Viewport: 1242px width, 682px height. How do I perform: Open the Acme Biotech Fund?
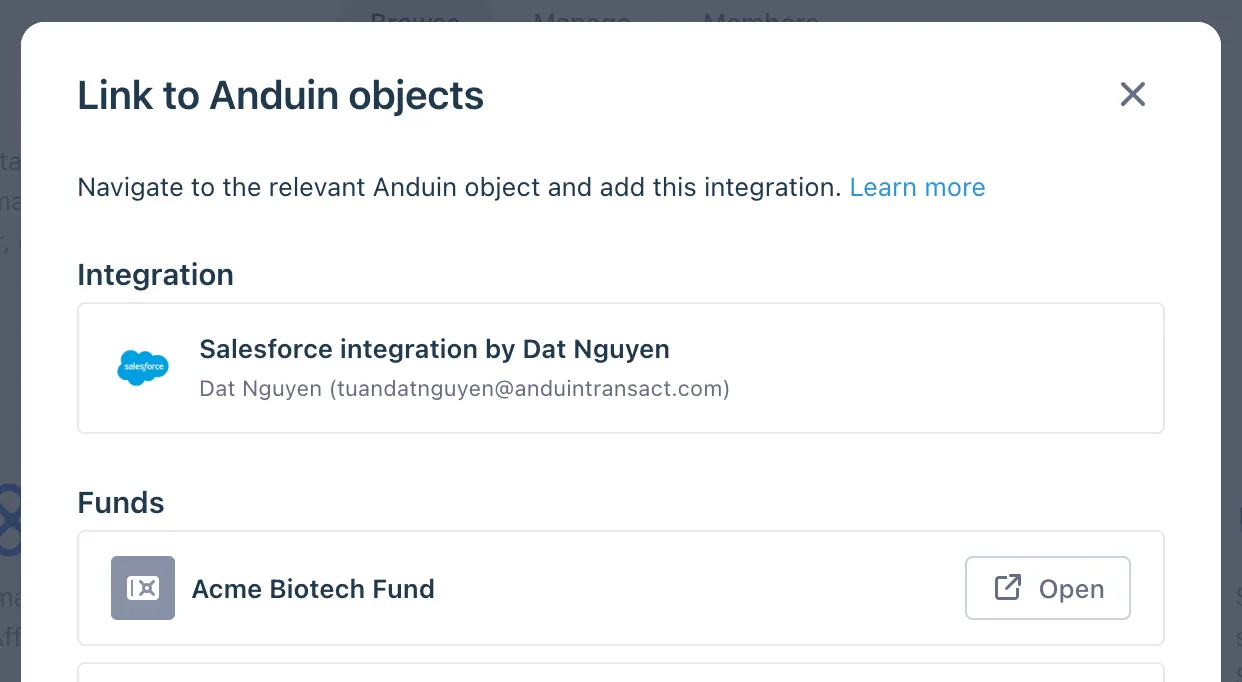click(x=1048, y=588)
